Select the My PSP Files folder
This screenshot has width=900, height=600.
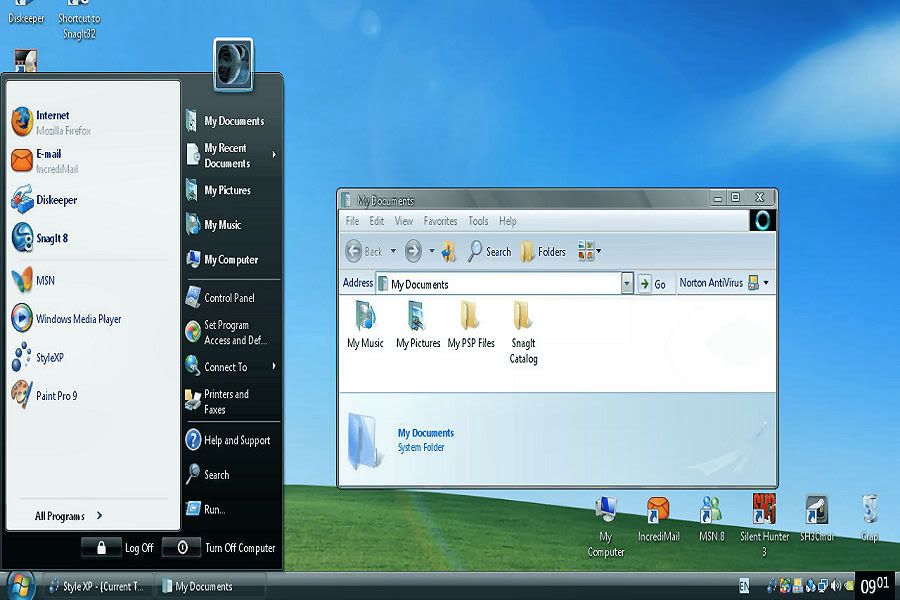coord(471,325)
